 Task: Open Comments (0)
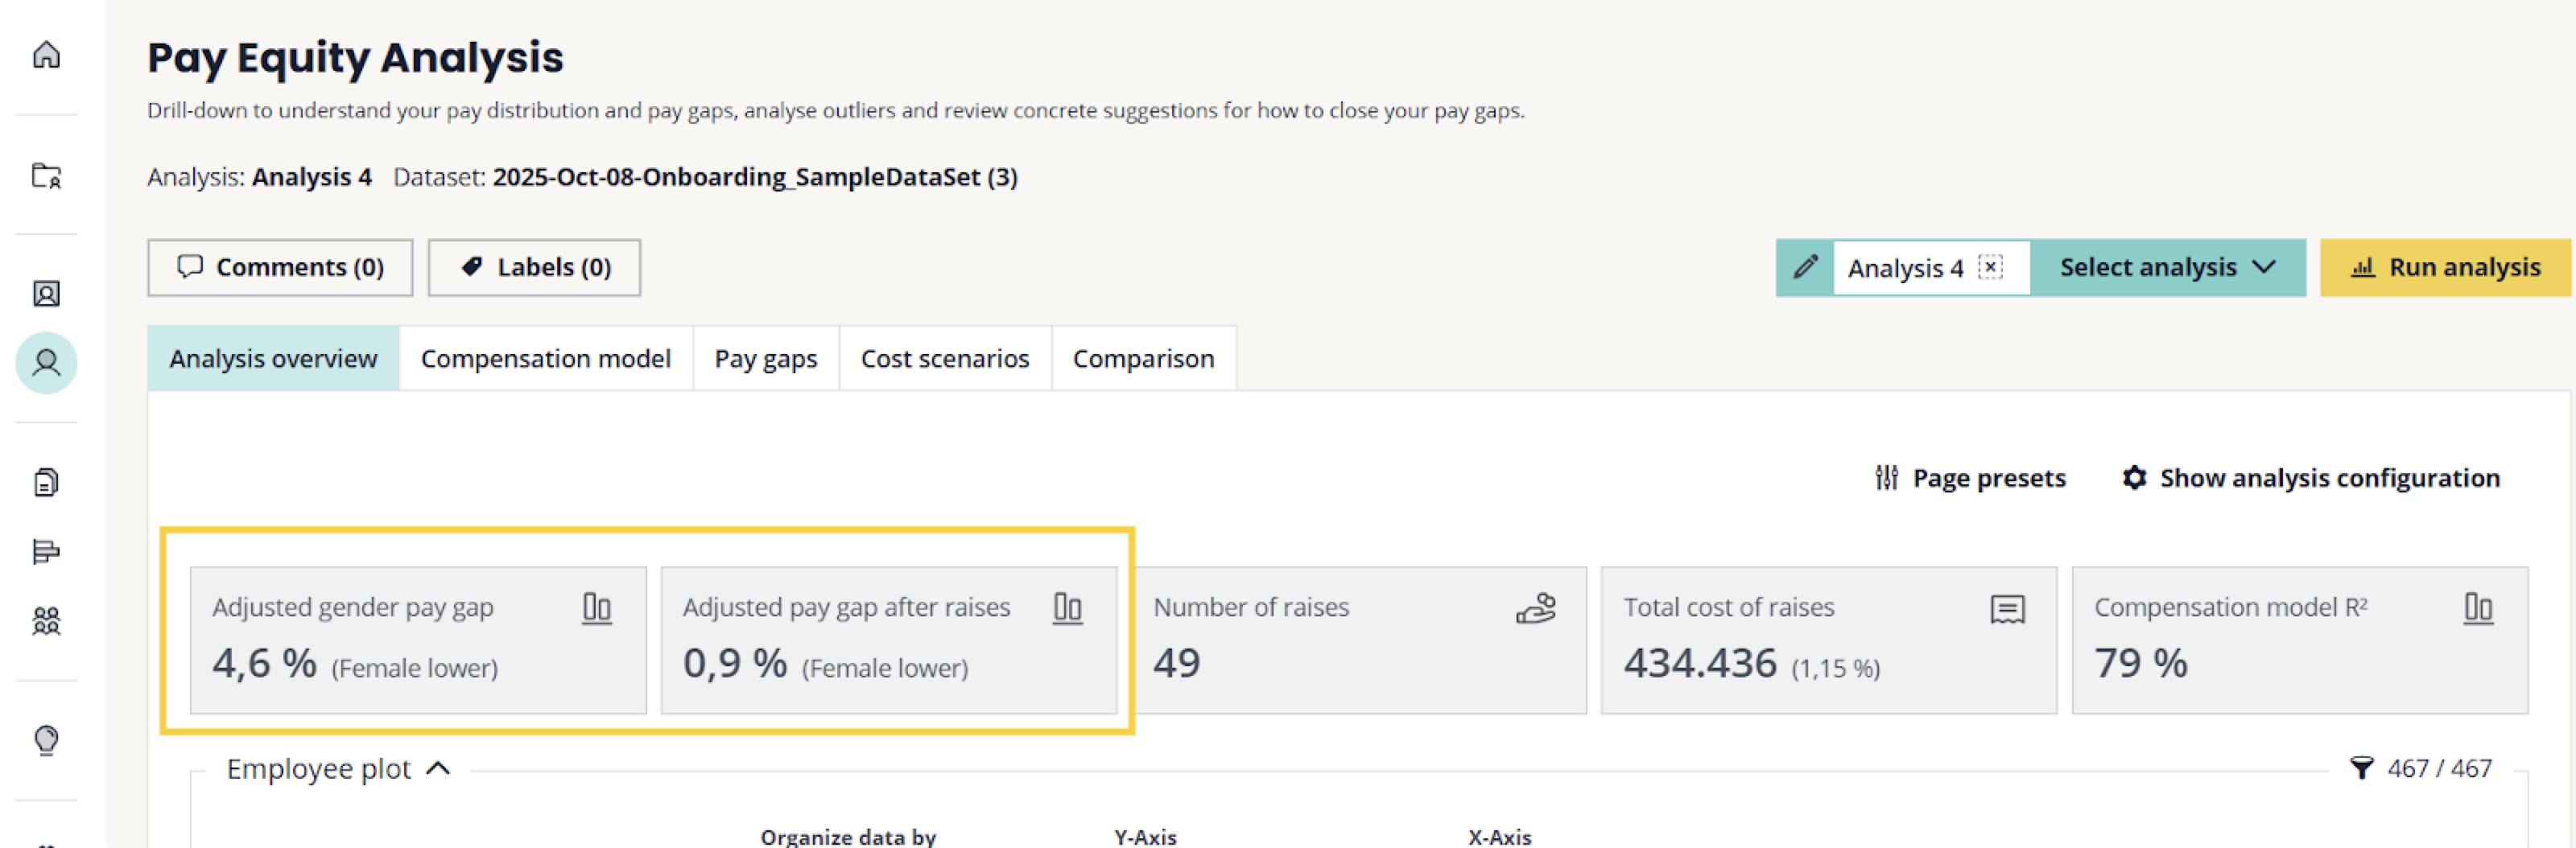[x=280, y=267]
